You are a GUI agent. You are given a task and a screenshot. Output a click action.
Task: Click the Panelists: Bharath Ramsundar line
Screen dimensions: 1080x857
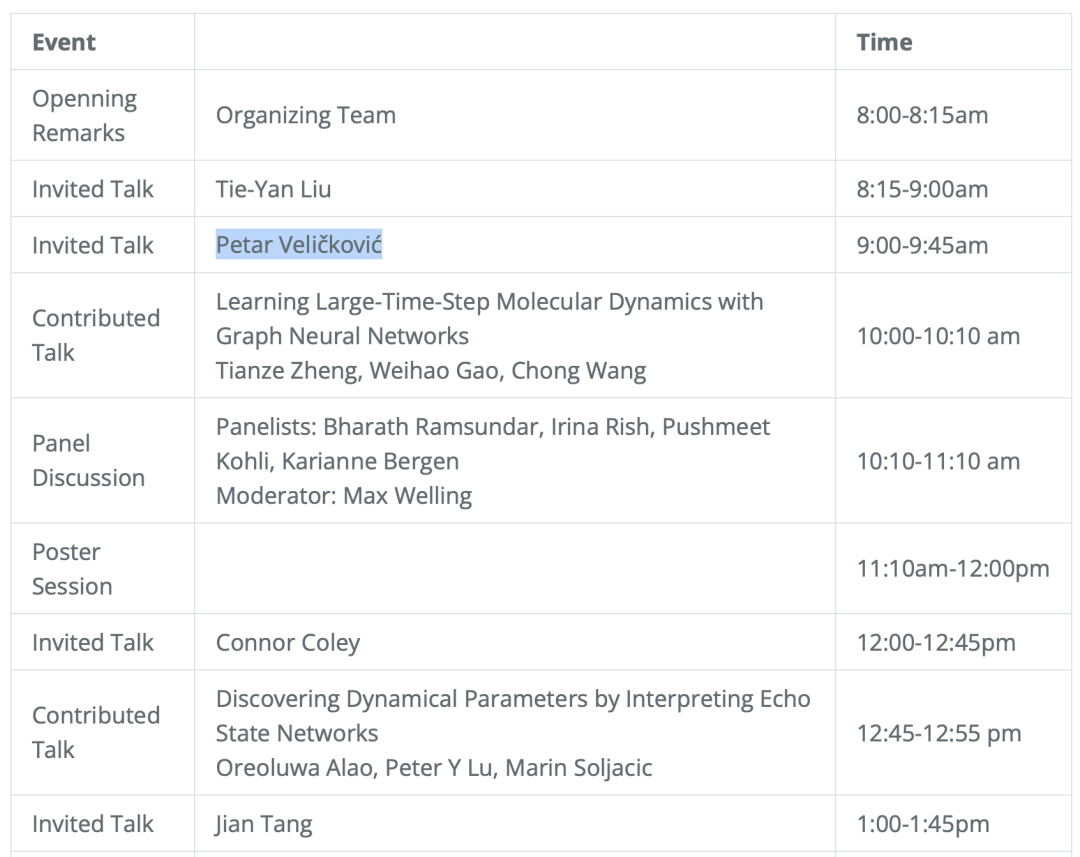click(492, 428)
